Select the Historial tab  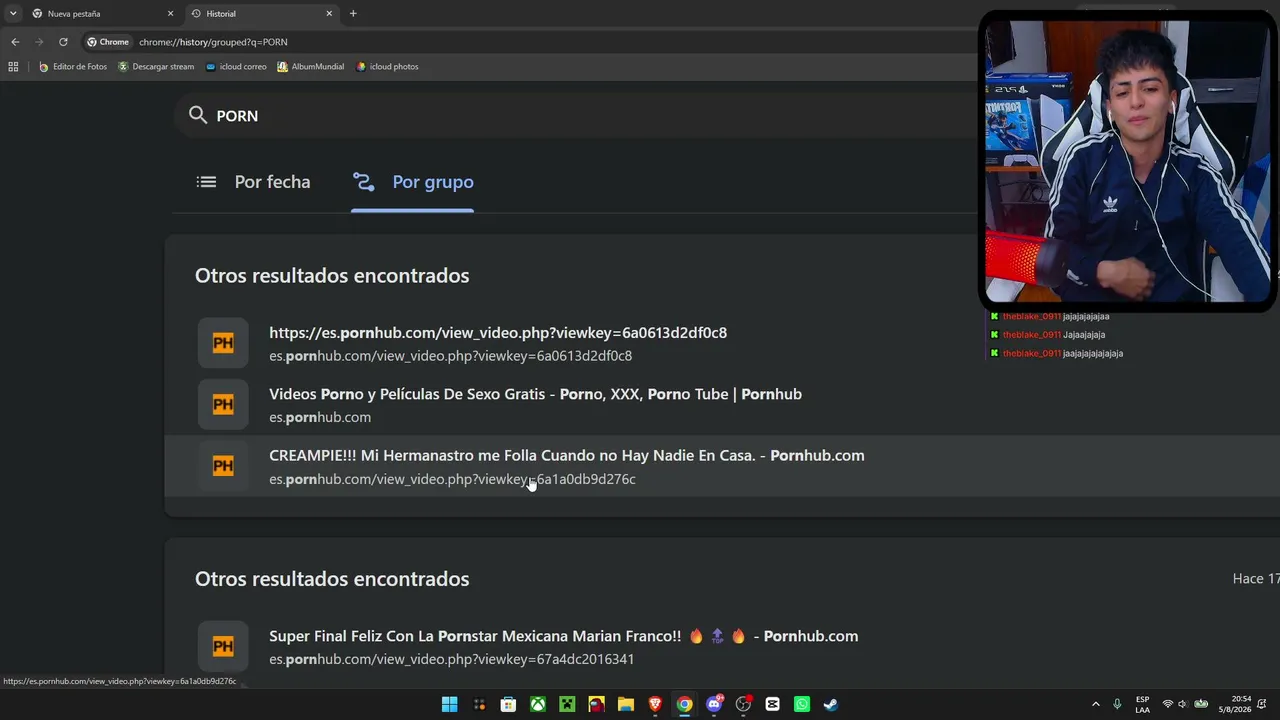click(260, 14)
